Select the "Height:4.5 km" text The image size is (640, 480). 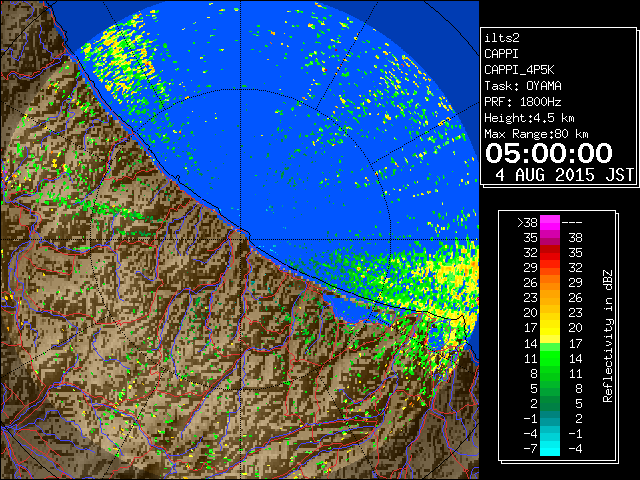pos(529,118)
